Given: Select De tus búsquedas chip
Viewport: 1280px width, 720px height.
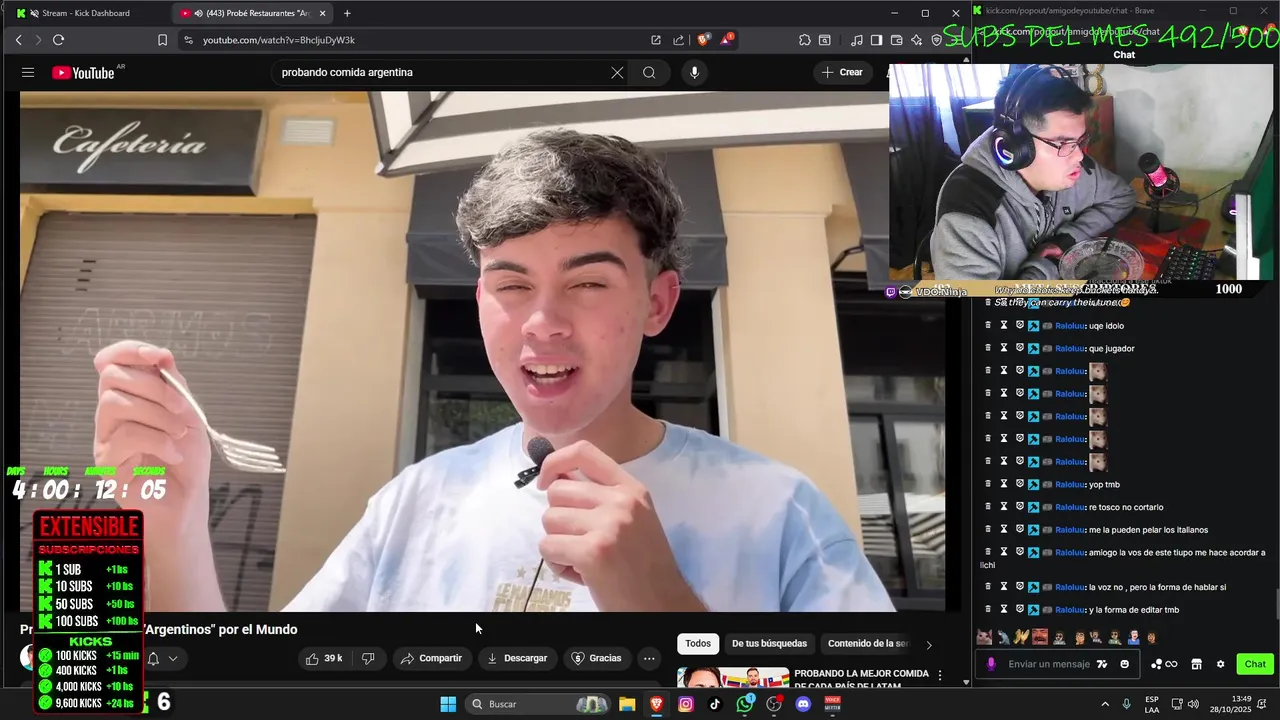Looking at the screenshot, I should pyautogui.click(x=769, y=644).
